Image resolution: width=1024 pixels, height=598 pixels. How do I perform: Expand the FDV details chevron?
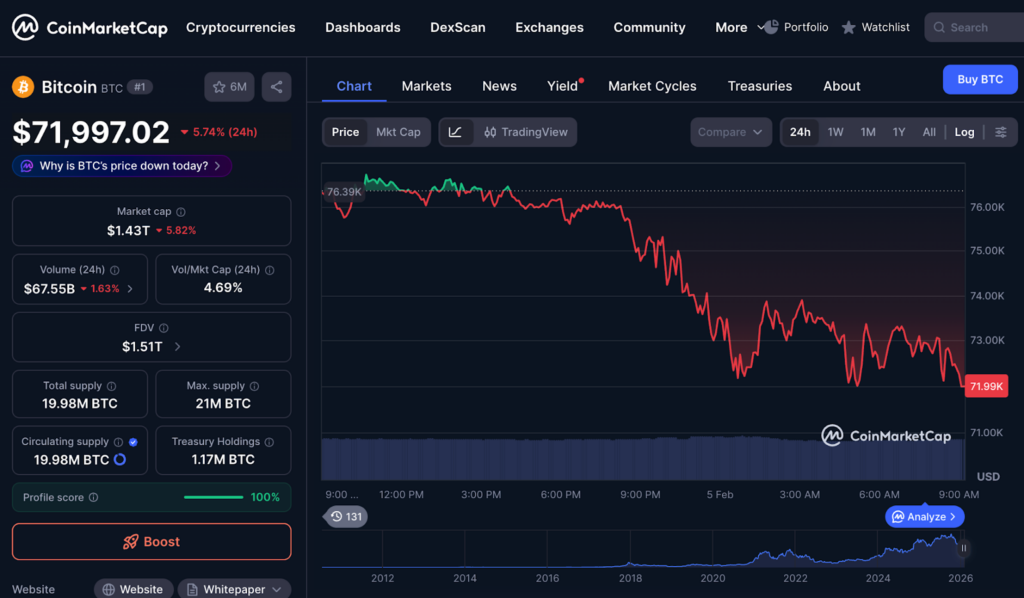pyautogui.click(x=178, y=347)
